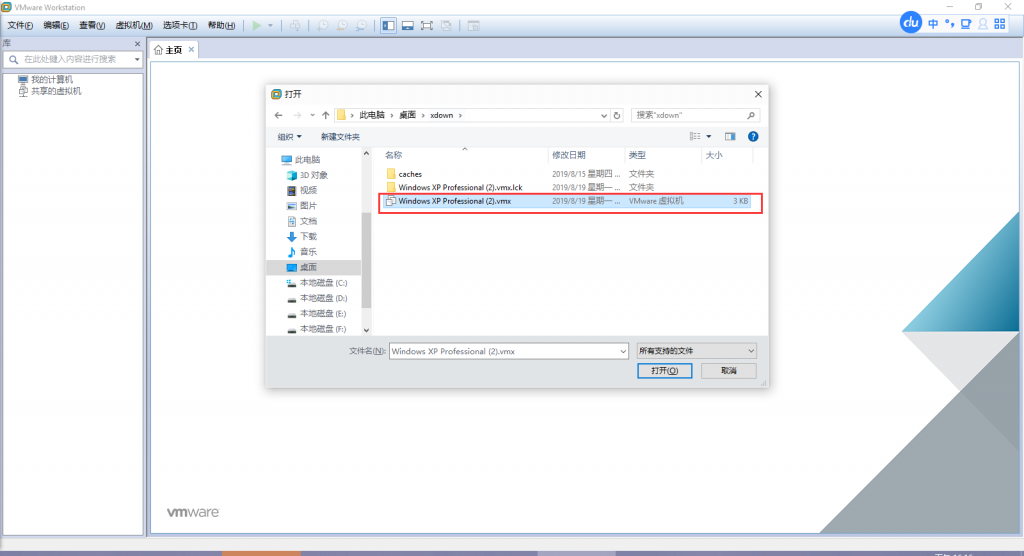Screen dimensions: 1024x556
Task: Open the view options dropdown arrow
Action: coord(709,137)
